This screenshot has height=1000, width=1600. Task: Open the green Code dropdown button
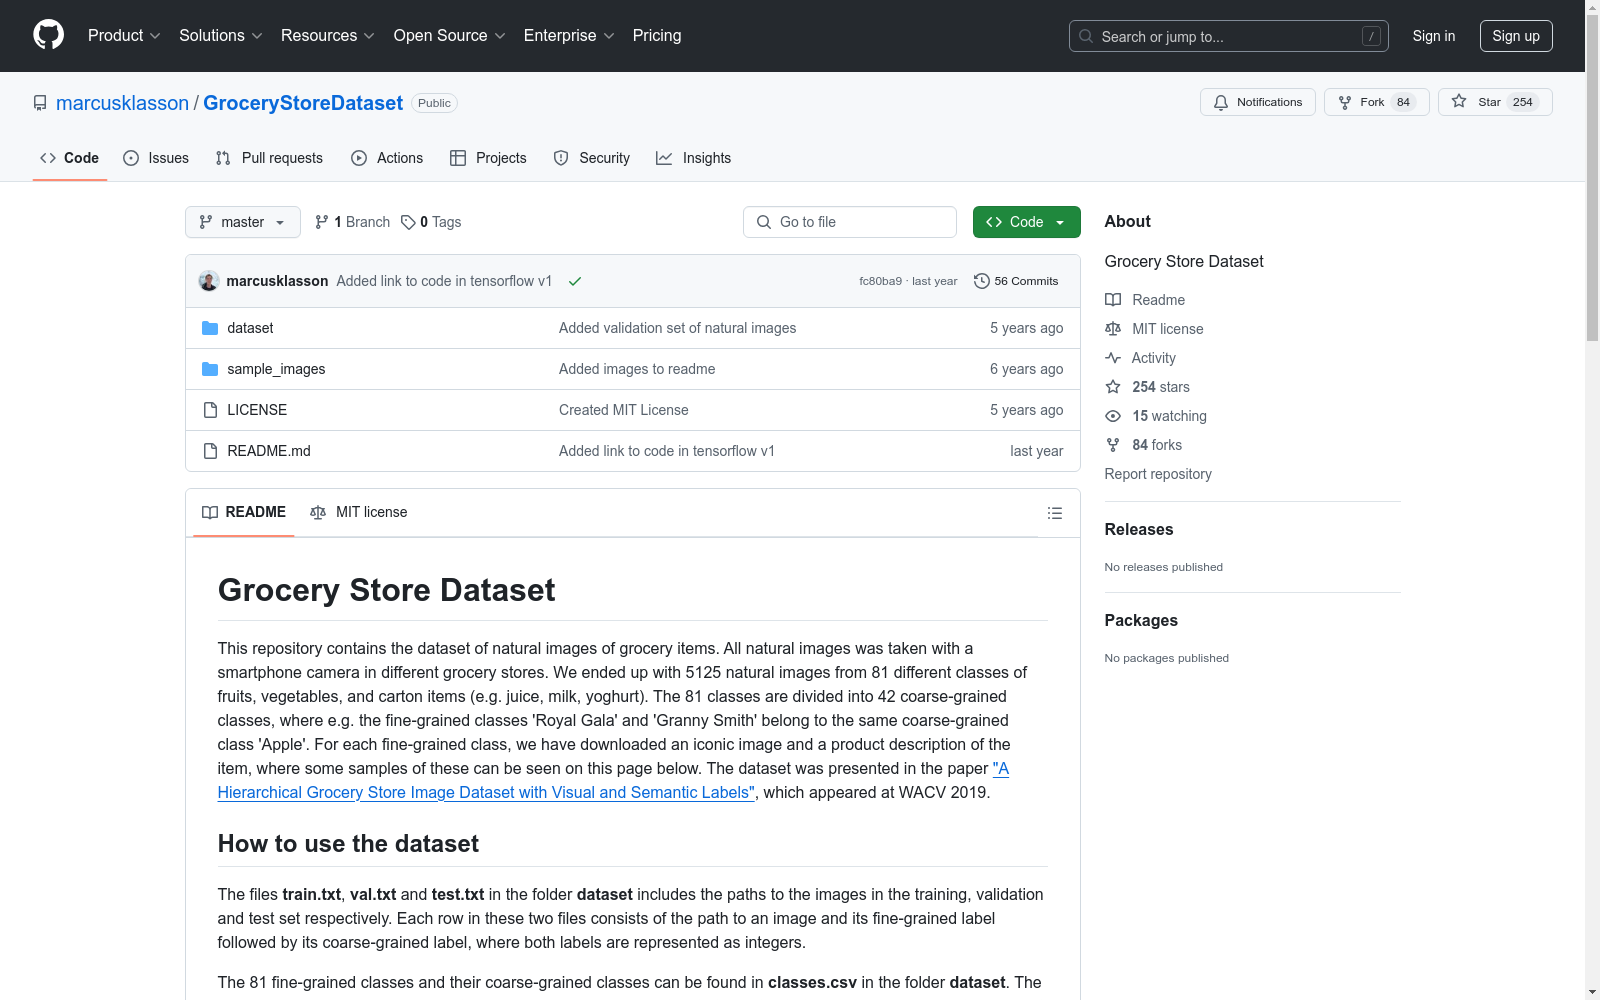click(1027, 222)
